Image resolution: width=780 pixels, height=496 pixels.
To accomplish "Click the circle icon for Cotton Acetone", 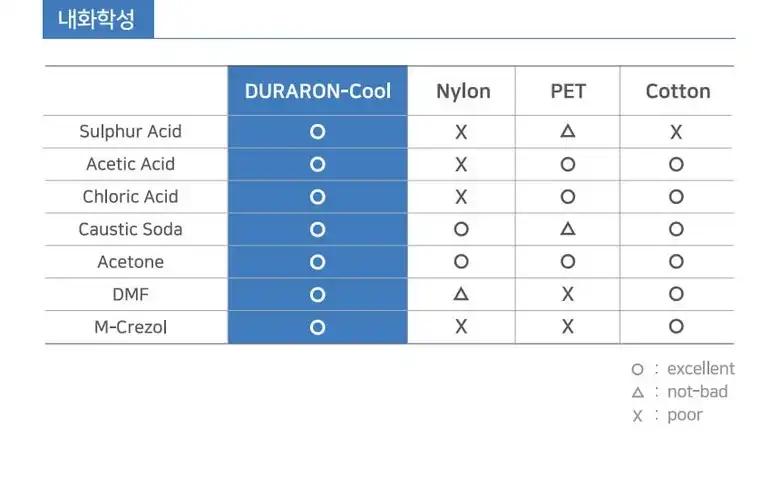I will tap(676, 261).
